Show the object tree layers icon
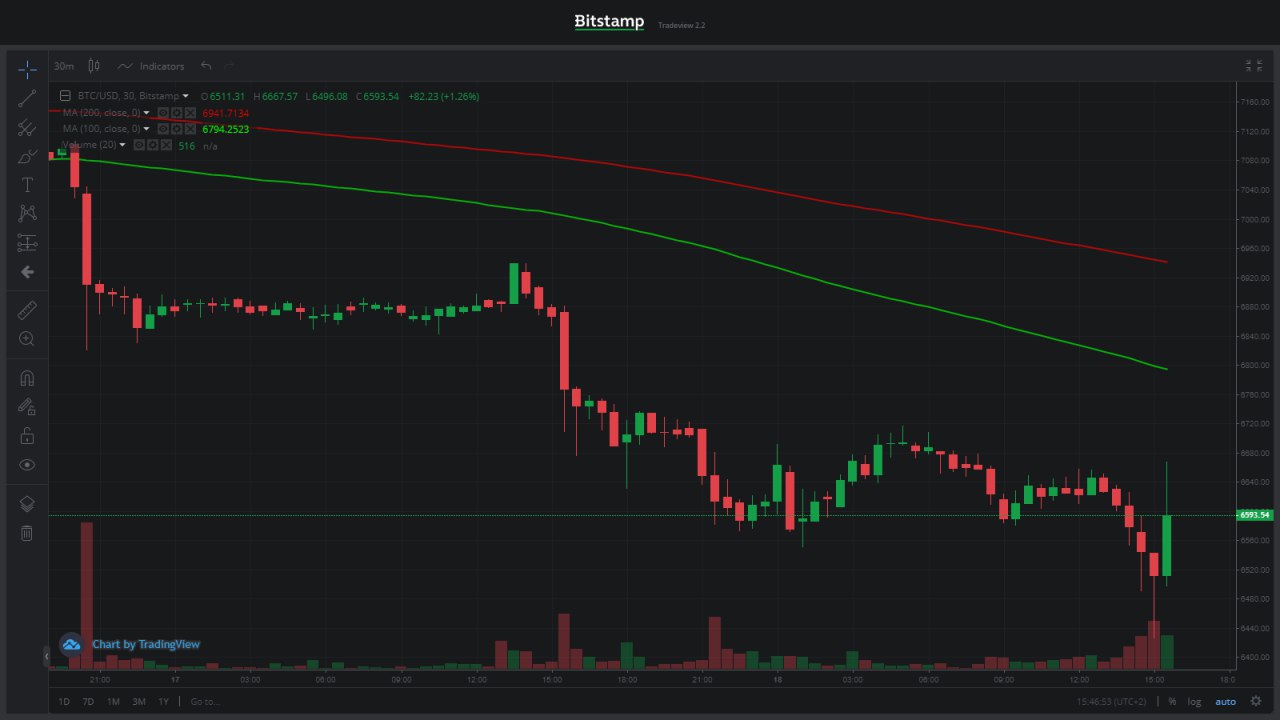The height and width of the screenshot is (720, 1280). tap(27, 504)
